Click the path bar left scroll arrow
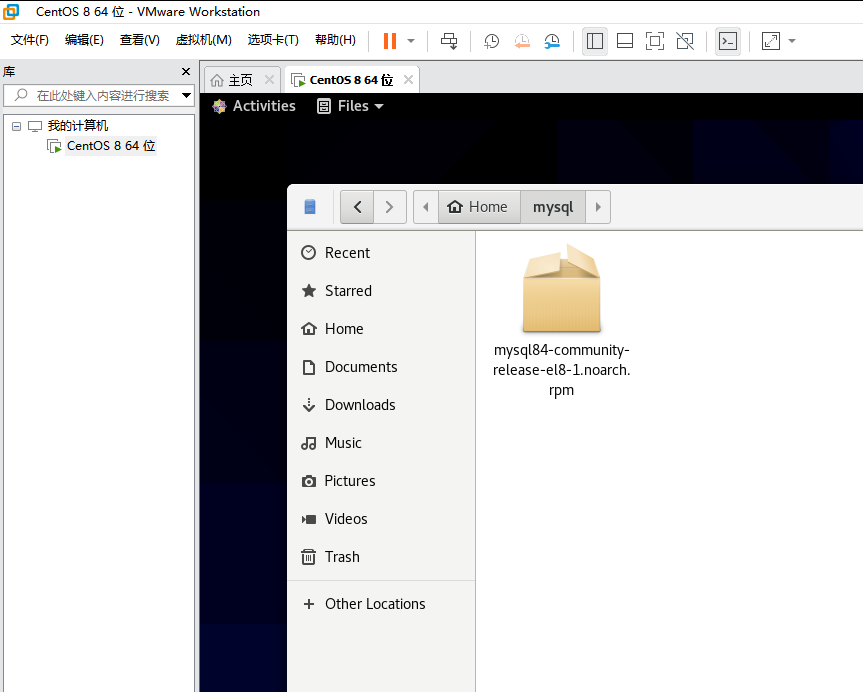The height and width of the screenshot is (692, 863). pos(425,207)
